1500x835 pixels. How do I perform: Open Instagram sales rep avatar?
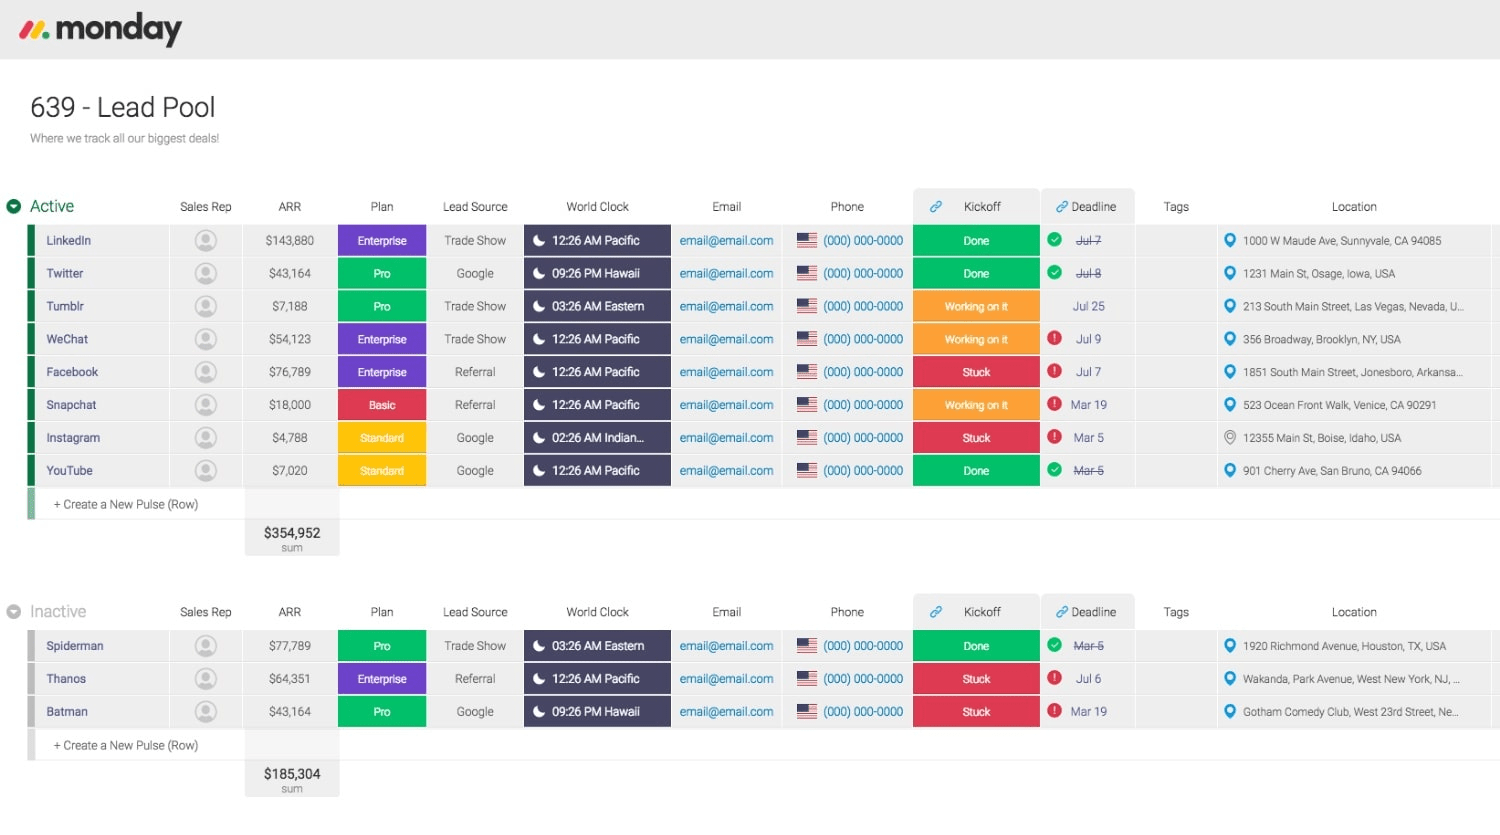pyautogui.click(x=206, y=438)
